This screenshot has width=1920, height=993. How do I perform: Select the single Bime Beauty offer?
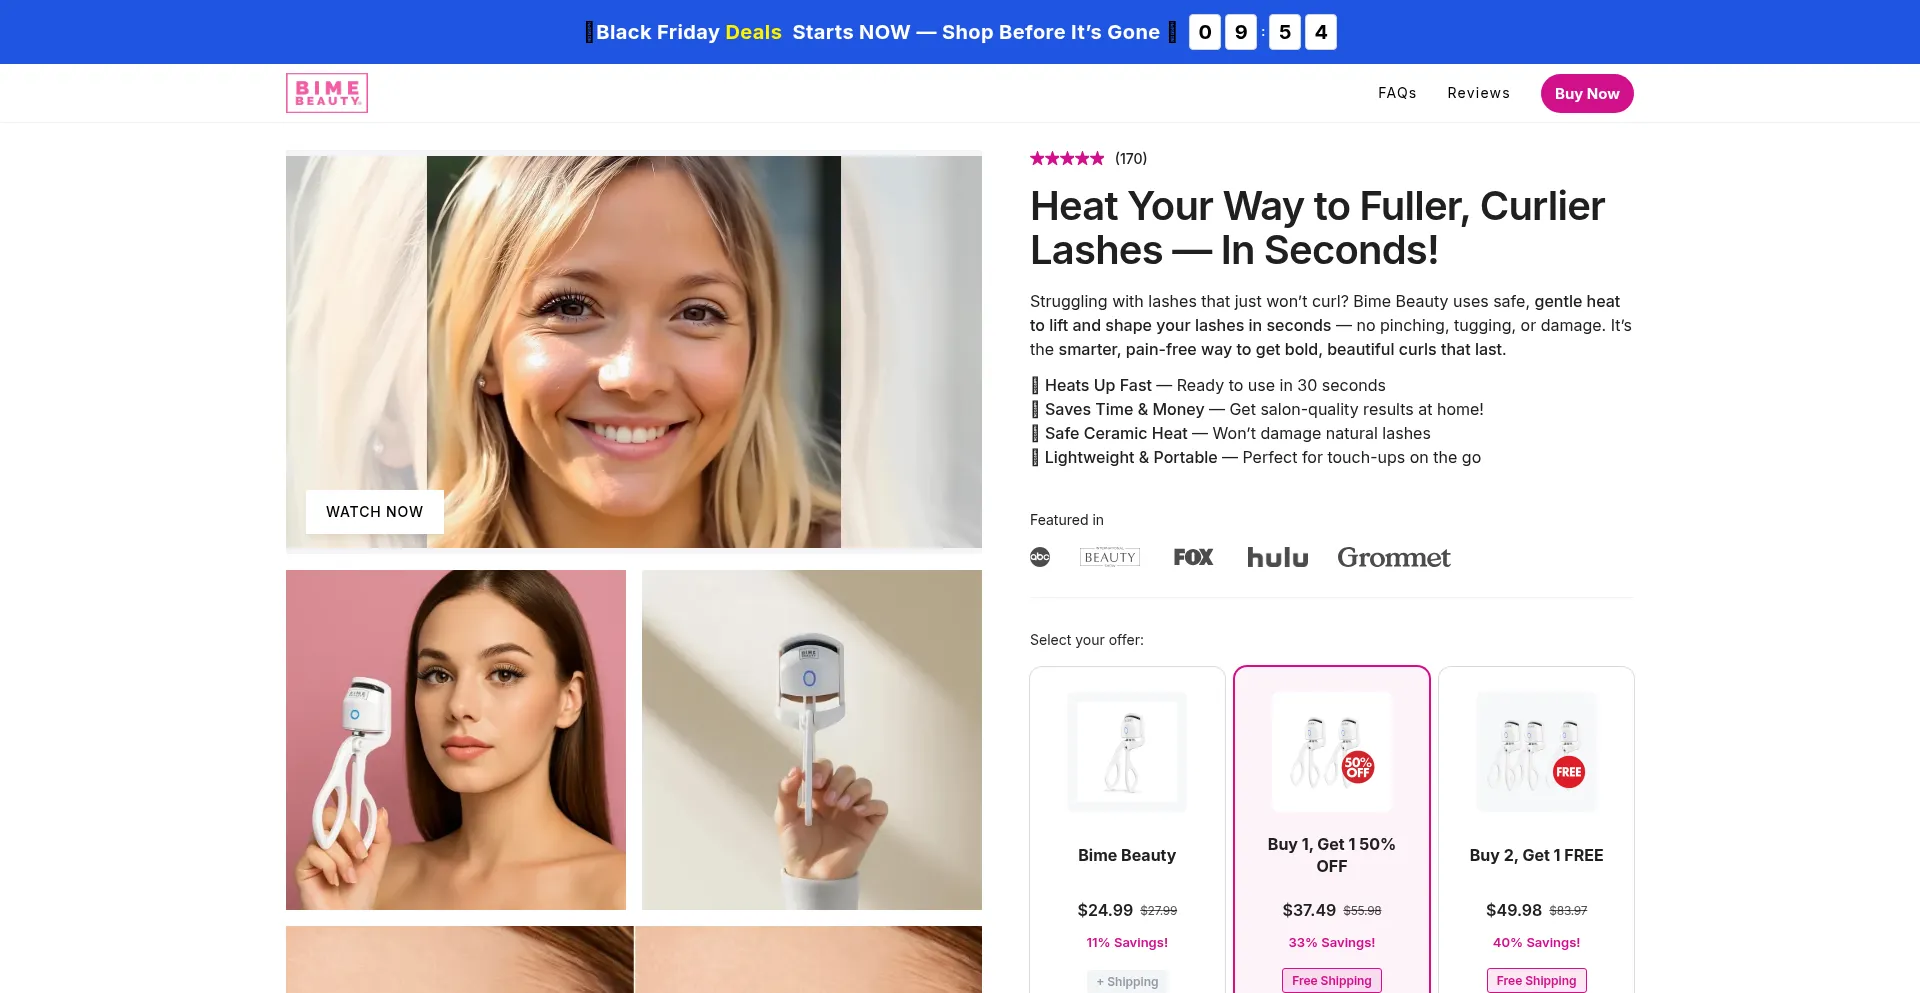[1127, 830]
